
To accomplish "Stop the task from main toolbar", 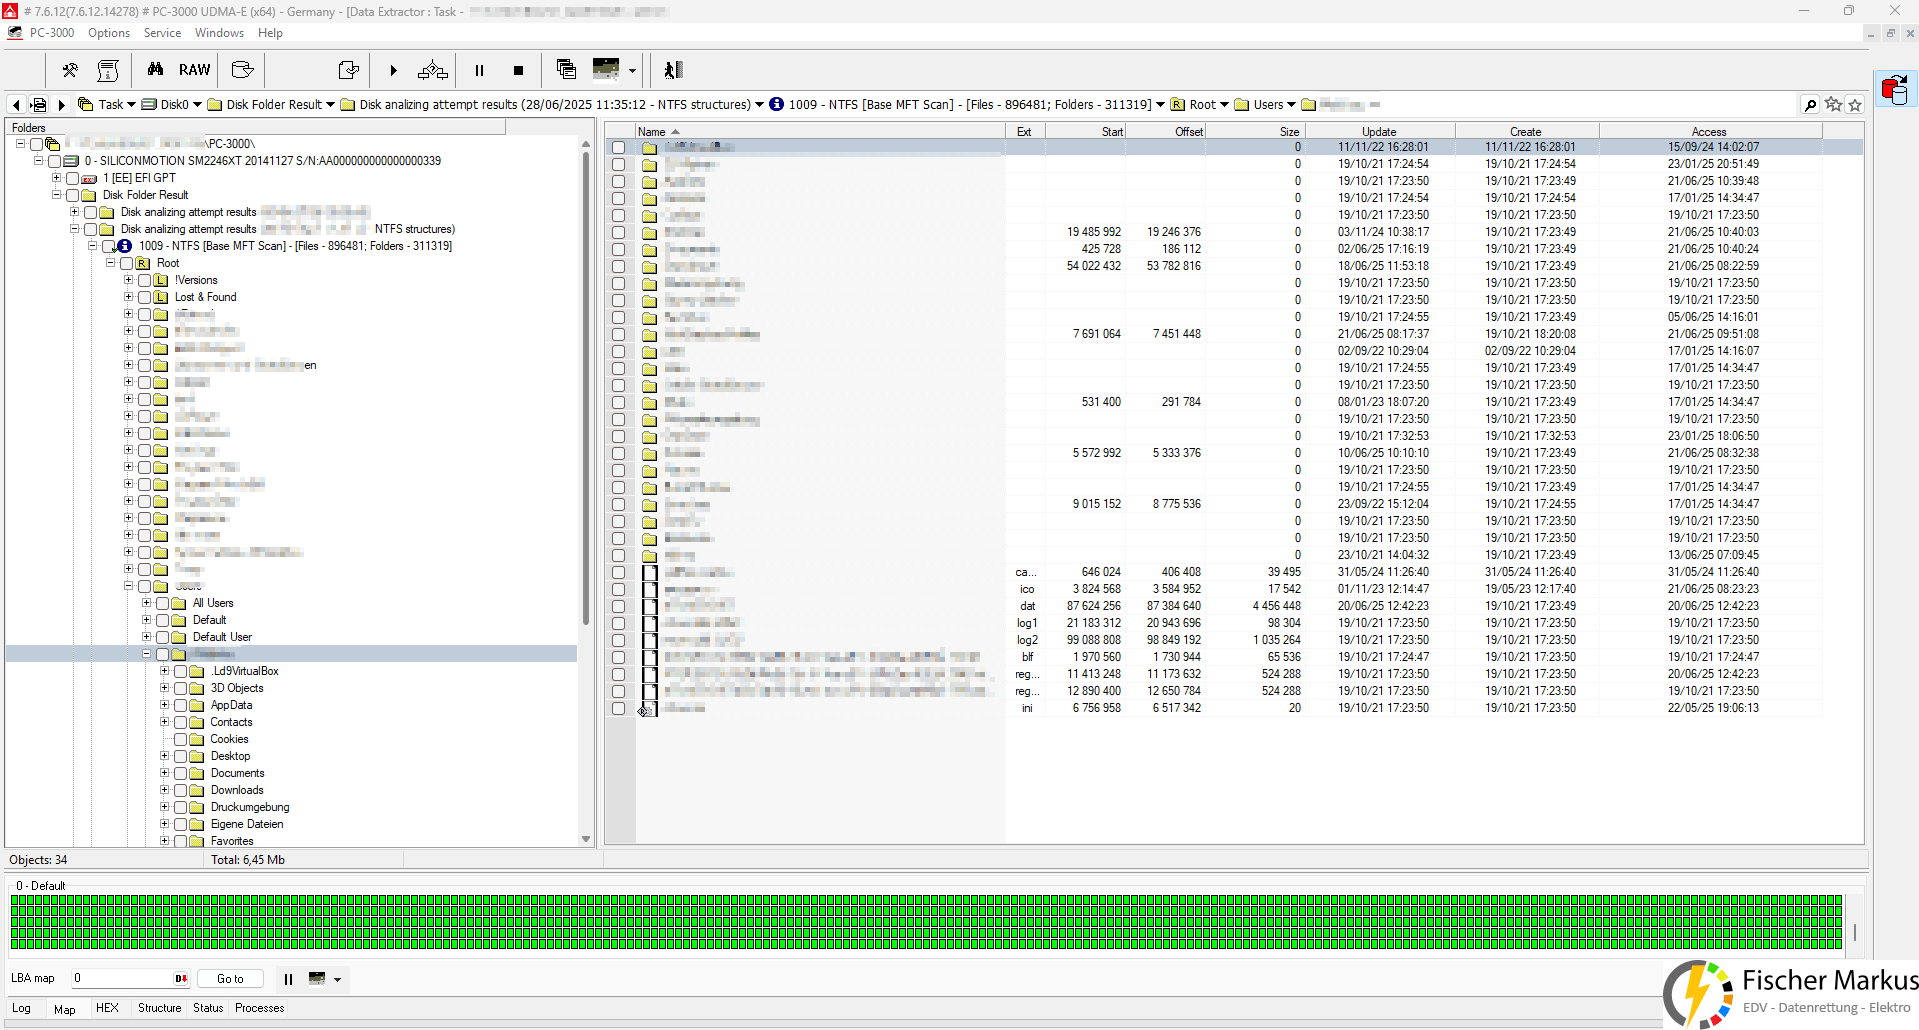I will [518, 70].
